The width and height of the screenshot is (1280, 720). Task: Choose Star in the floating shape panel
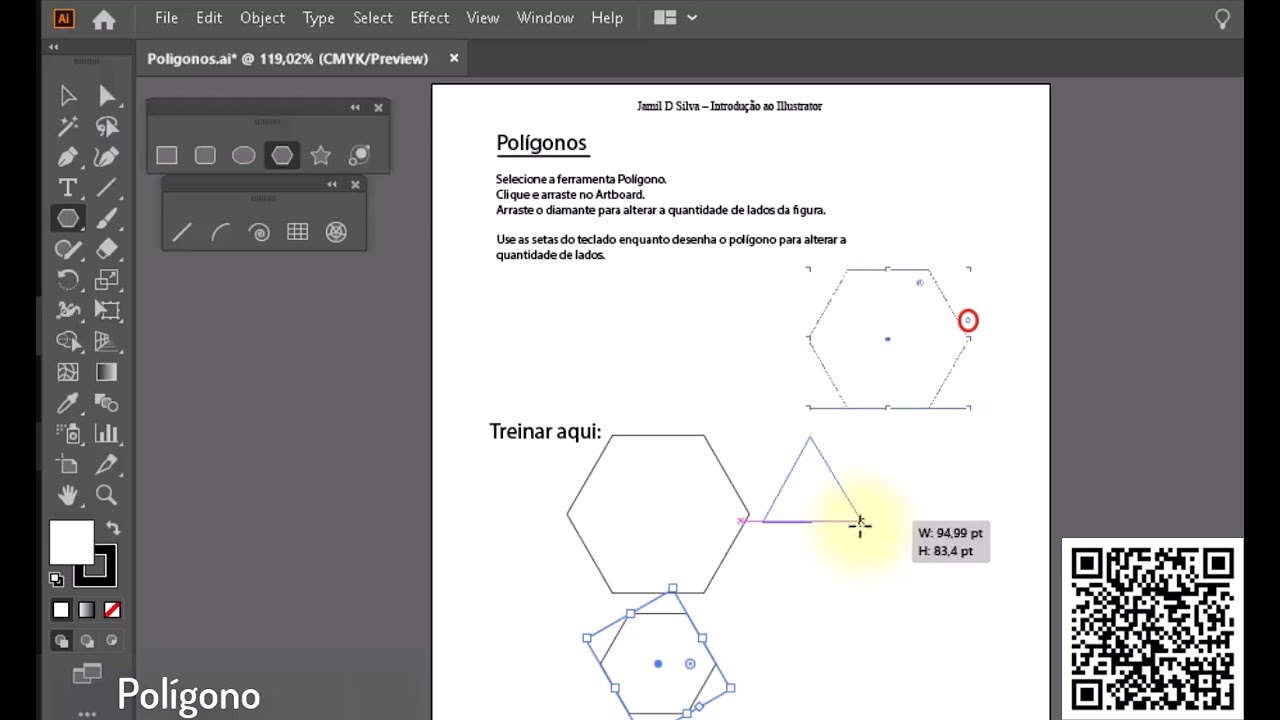point(320,155)
